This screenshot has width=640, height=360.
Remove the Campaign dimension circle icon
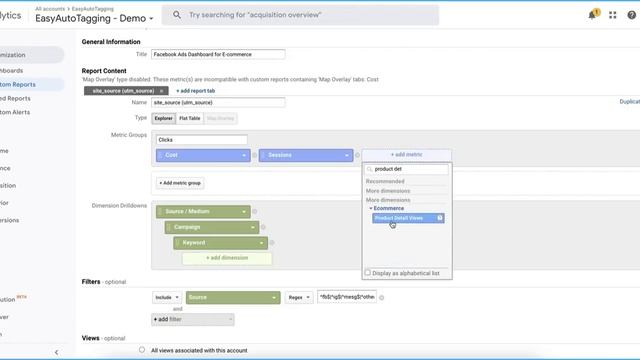[x=263, y=227]
